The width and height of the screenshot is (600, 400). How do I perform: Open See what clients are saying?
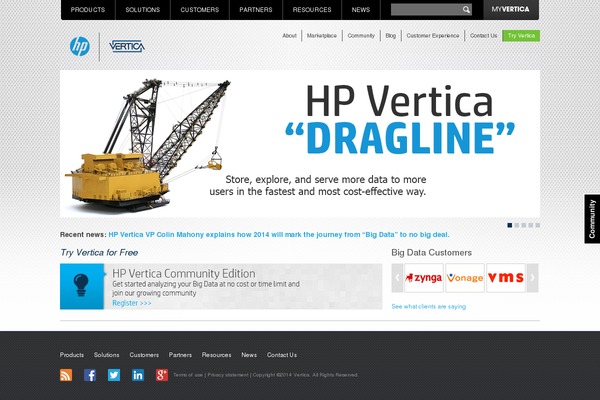[429, 307]
